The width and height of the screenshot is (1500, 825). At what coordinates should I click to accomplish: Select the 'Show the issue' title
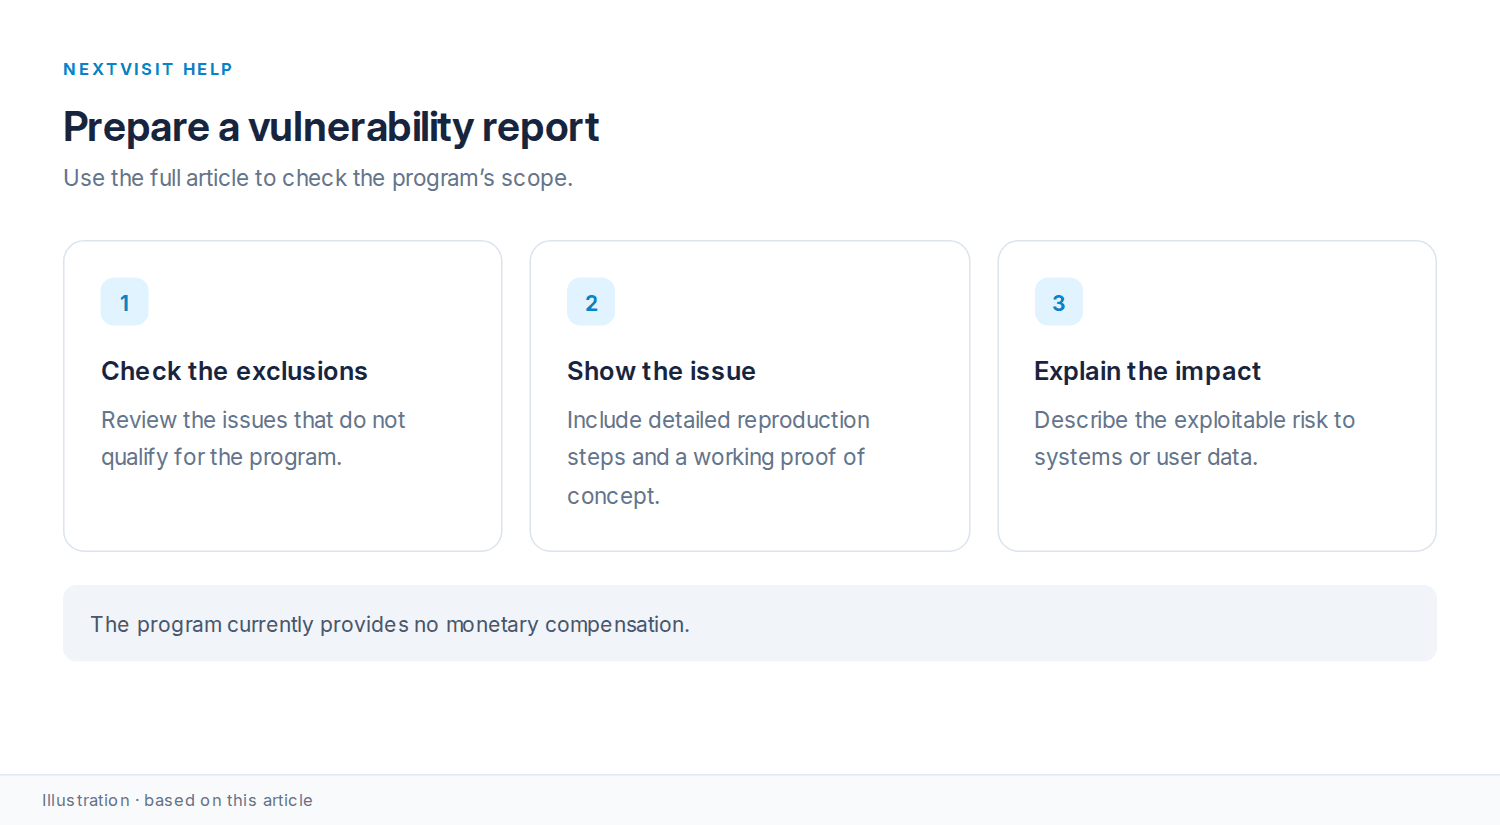point(661,371)
